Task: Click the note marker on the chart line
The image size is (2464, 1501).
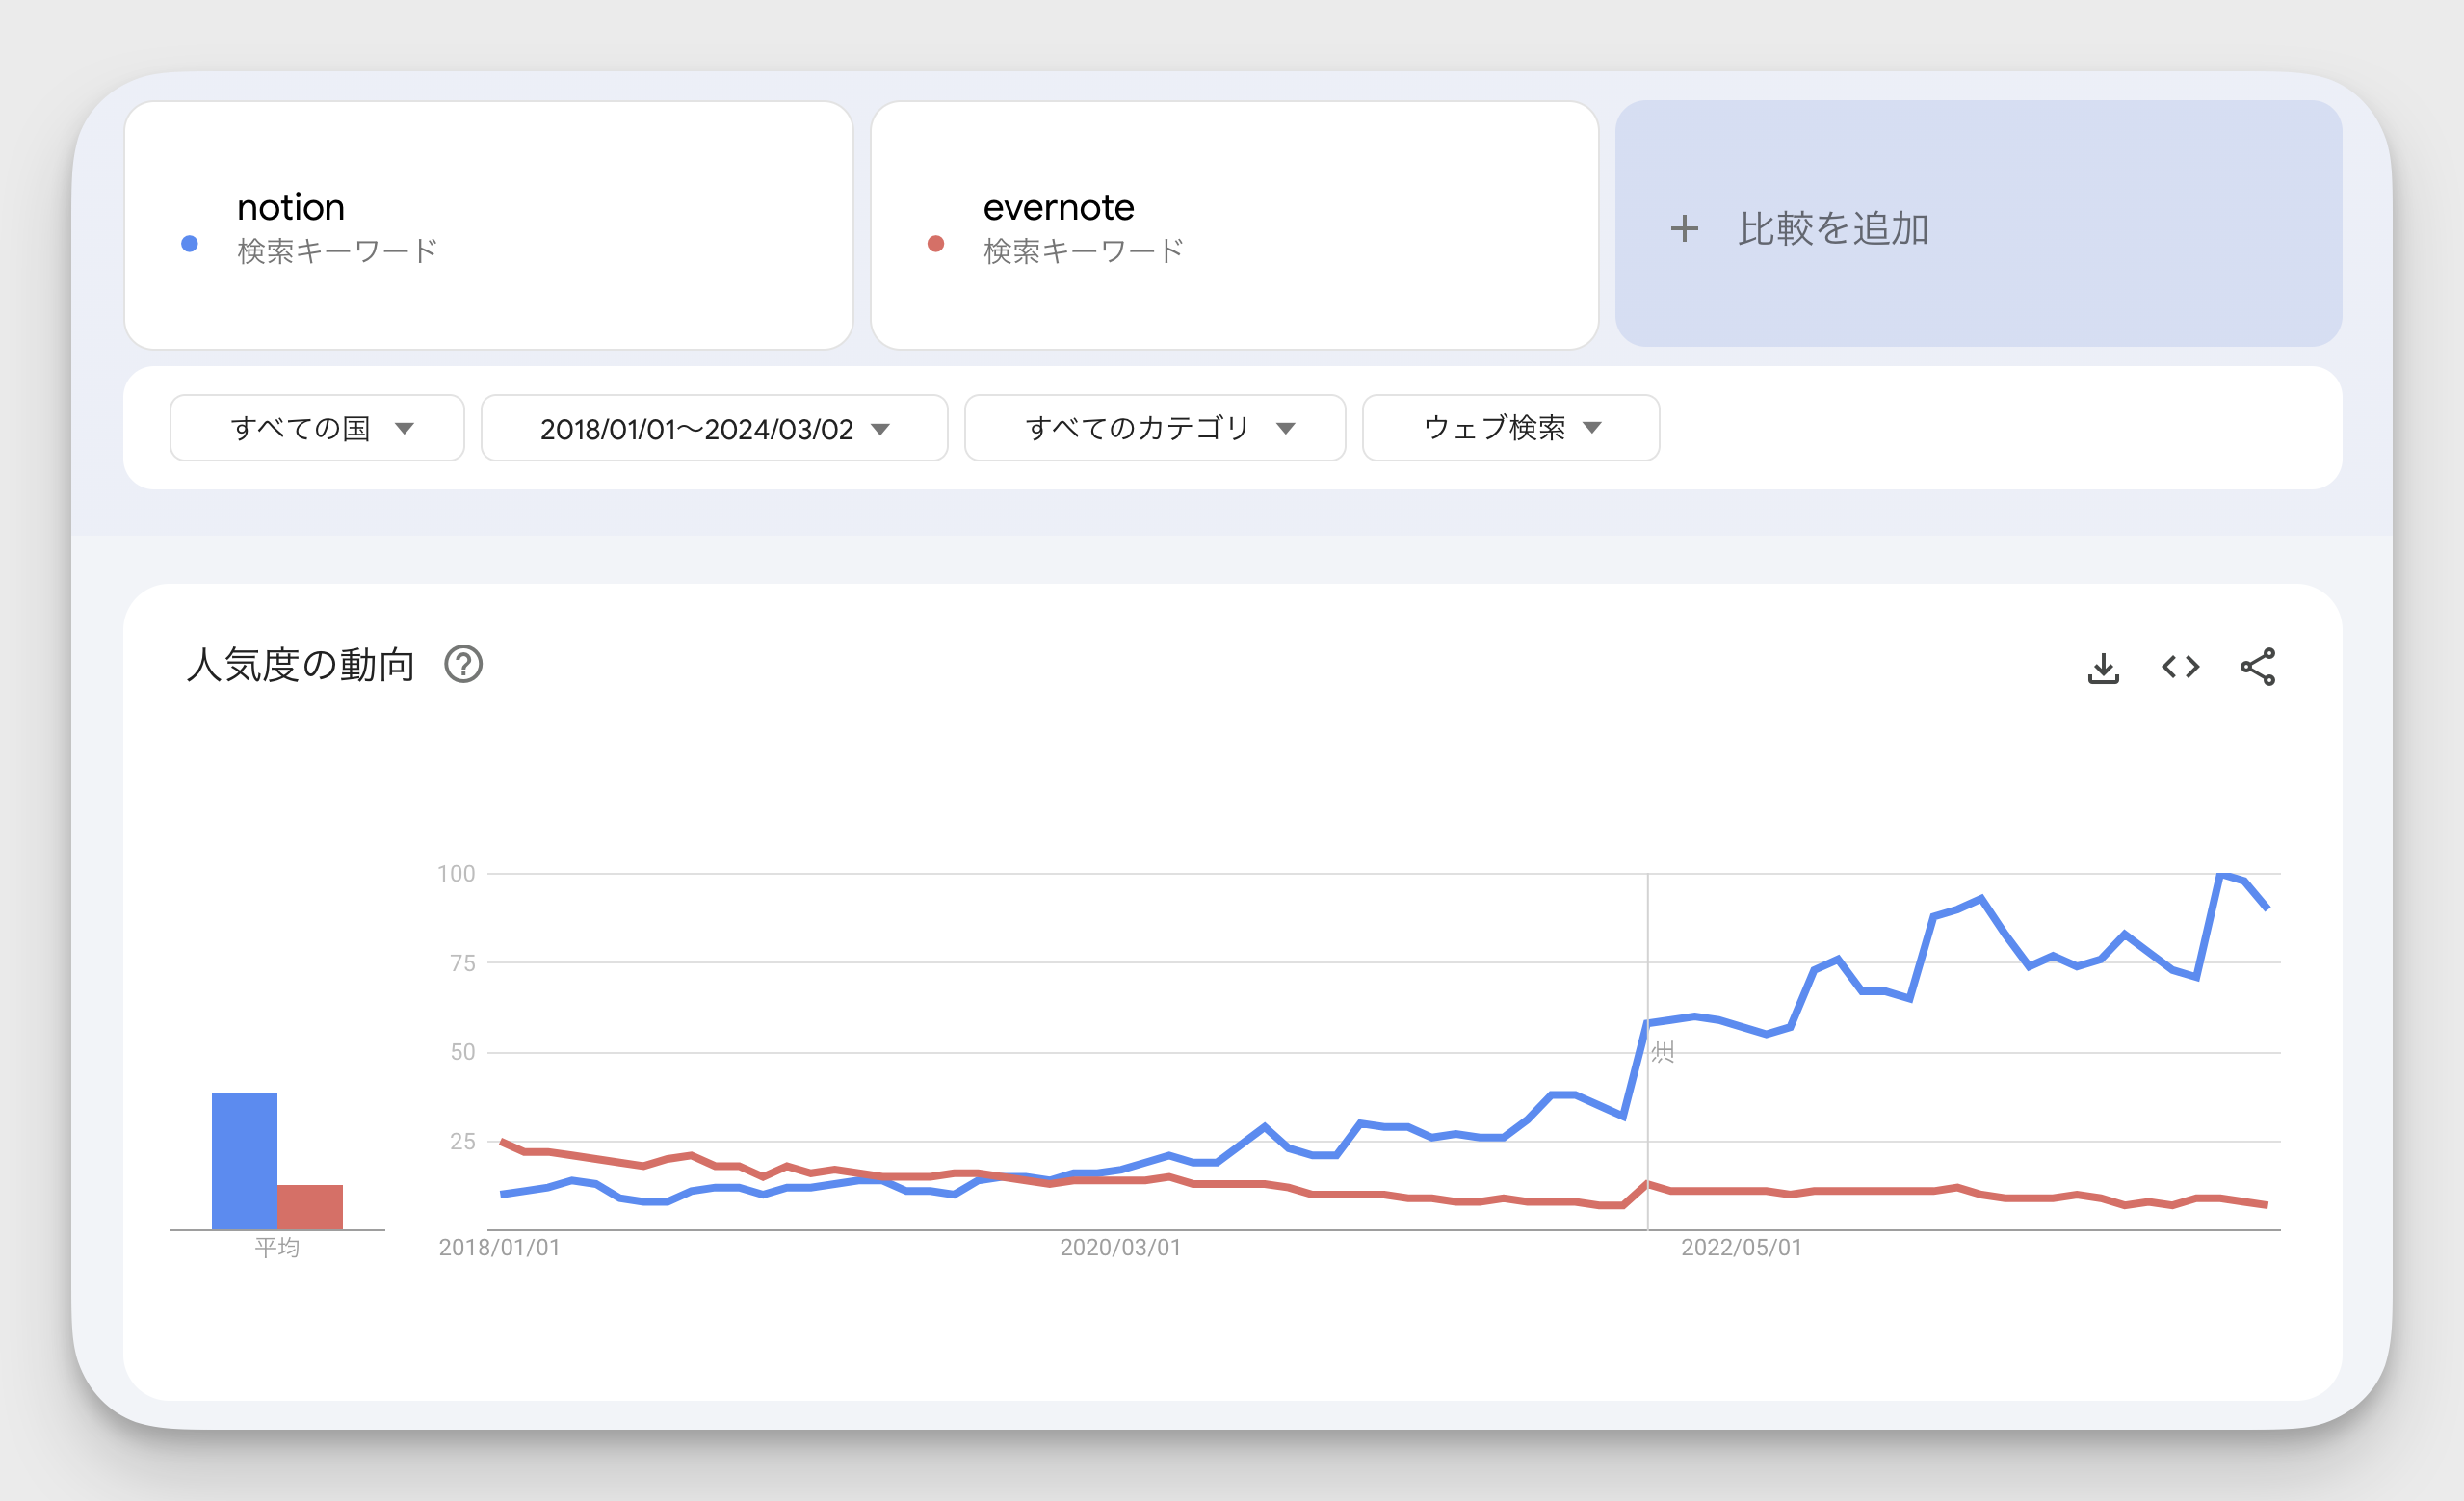Action: point(1662,1051)
